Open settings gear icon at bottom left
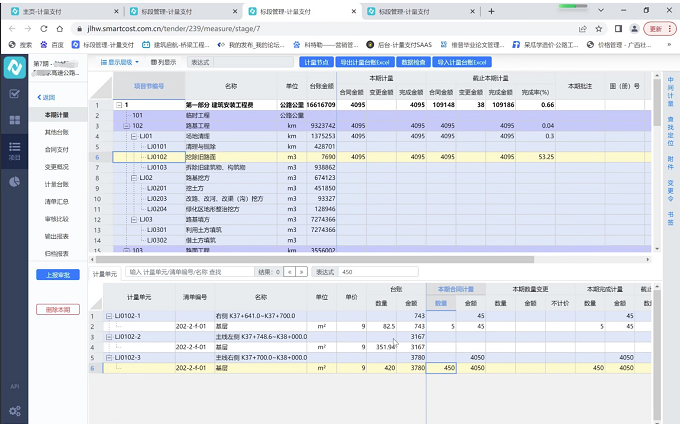The height and width of the screenshot is (424, 680). [15, 410]
